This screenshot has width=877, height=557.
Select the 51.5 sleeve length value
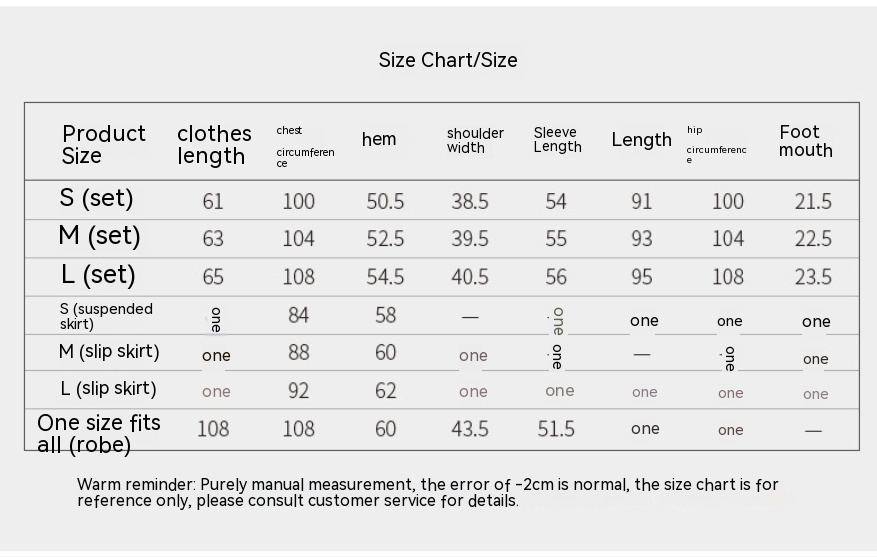[556, 429]
